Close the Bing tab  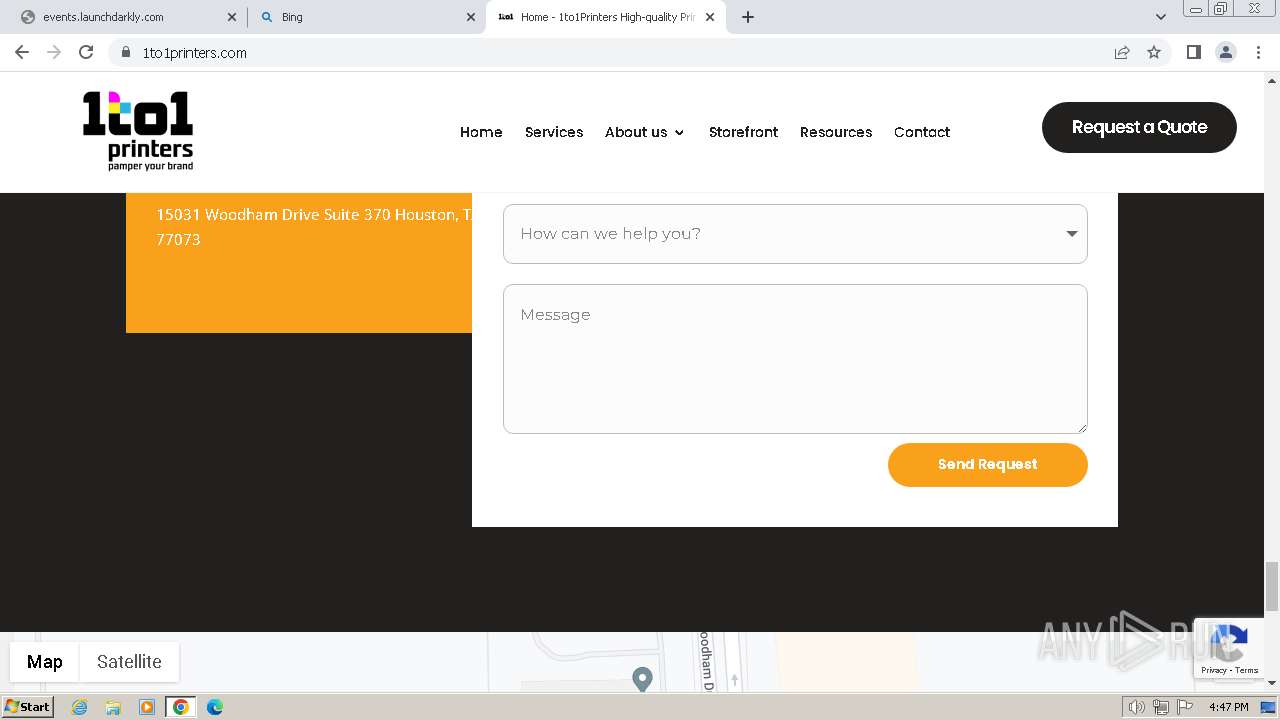coord(471,17)
